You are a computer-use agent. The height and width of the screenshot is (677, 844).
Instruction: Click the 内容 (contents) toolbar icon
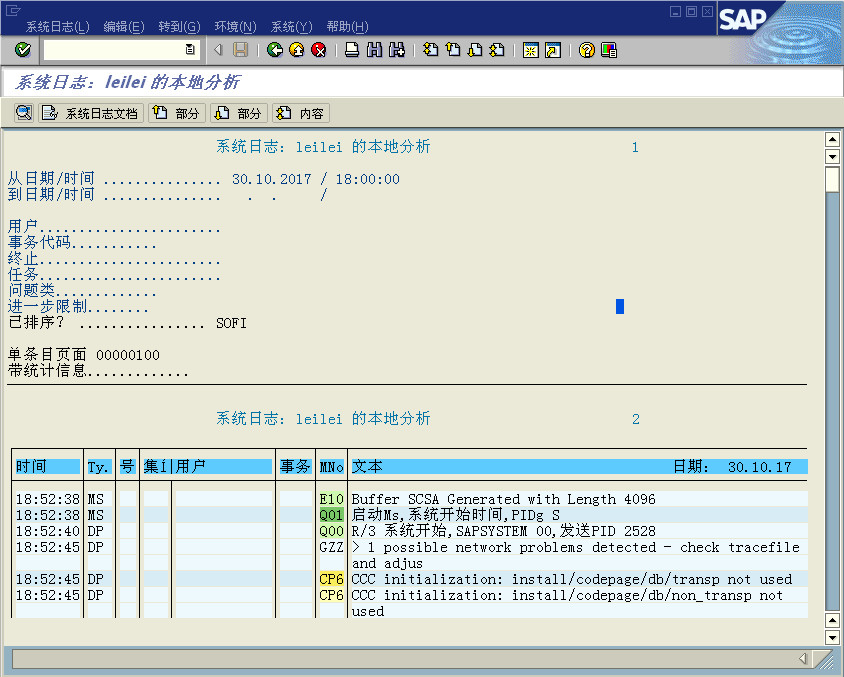point(300,112)
